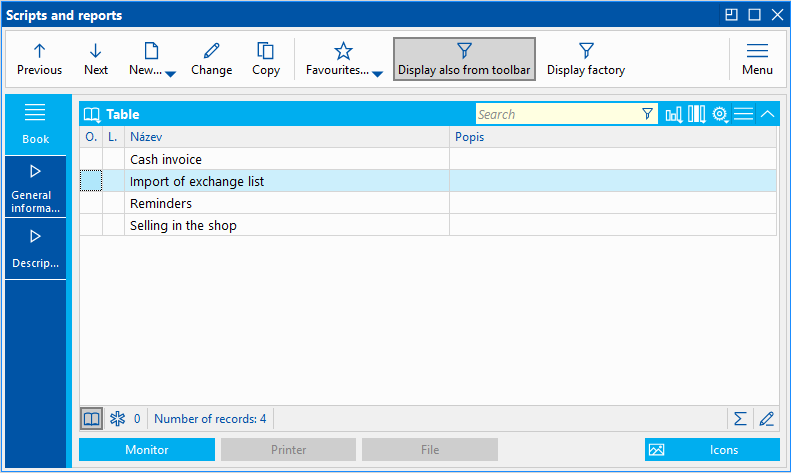Click the window dock layout icon in title bar
Viewport: 791px width, 473px height.
point(731,15)
